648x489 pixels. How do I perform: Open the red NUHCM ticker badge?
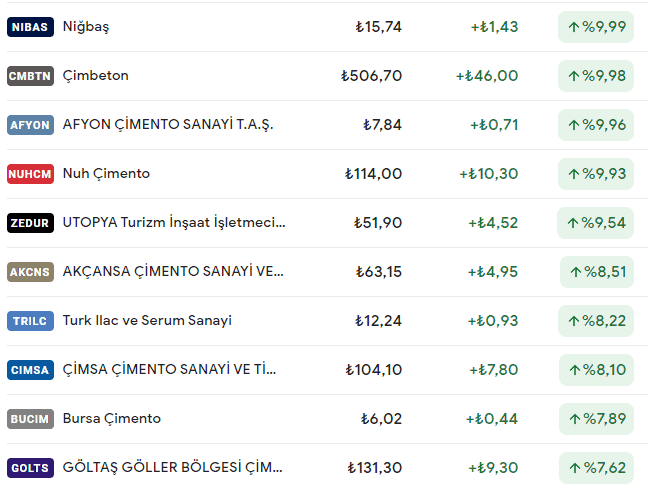point(30,174)
